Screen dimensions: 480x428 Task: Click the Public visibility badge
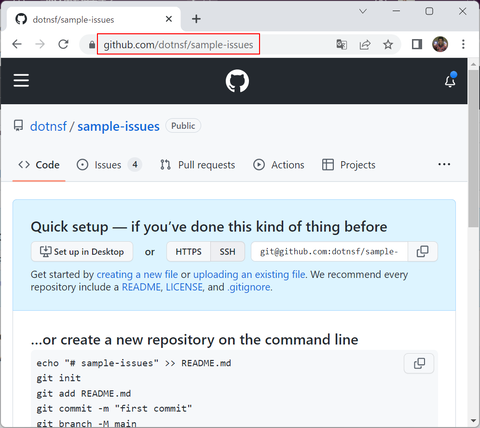[183, 126]
